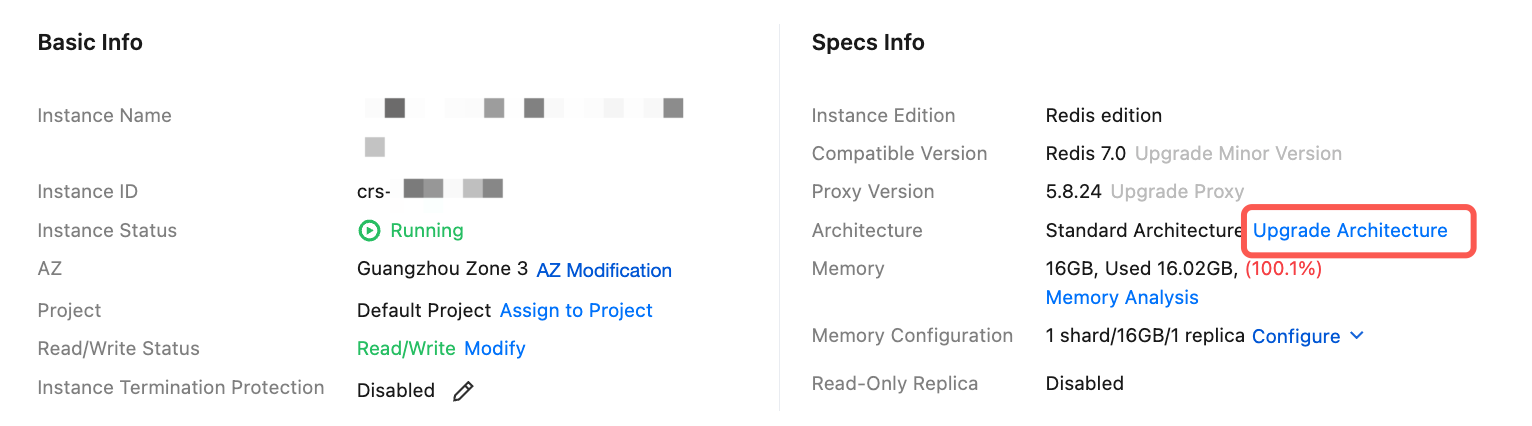
Task: Click Upgrade Architecture link
Action: pos(1350,230)
